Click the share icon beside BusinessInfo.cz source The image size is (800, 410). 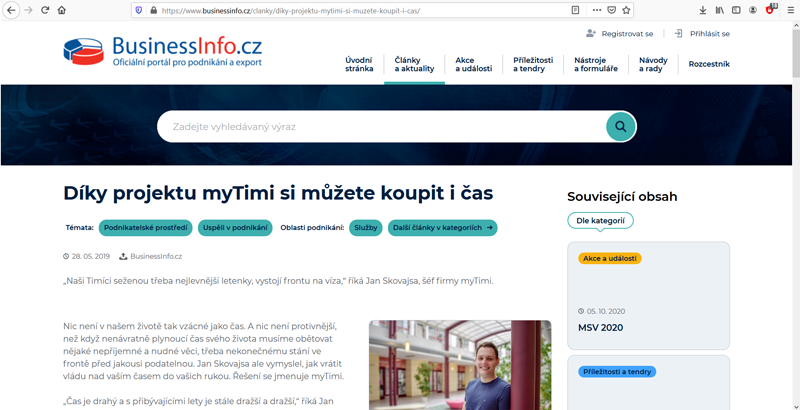[x=123, y=257]
